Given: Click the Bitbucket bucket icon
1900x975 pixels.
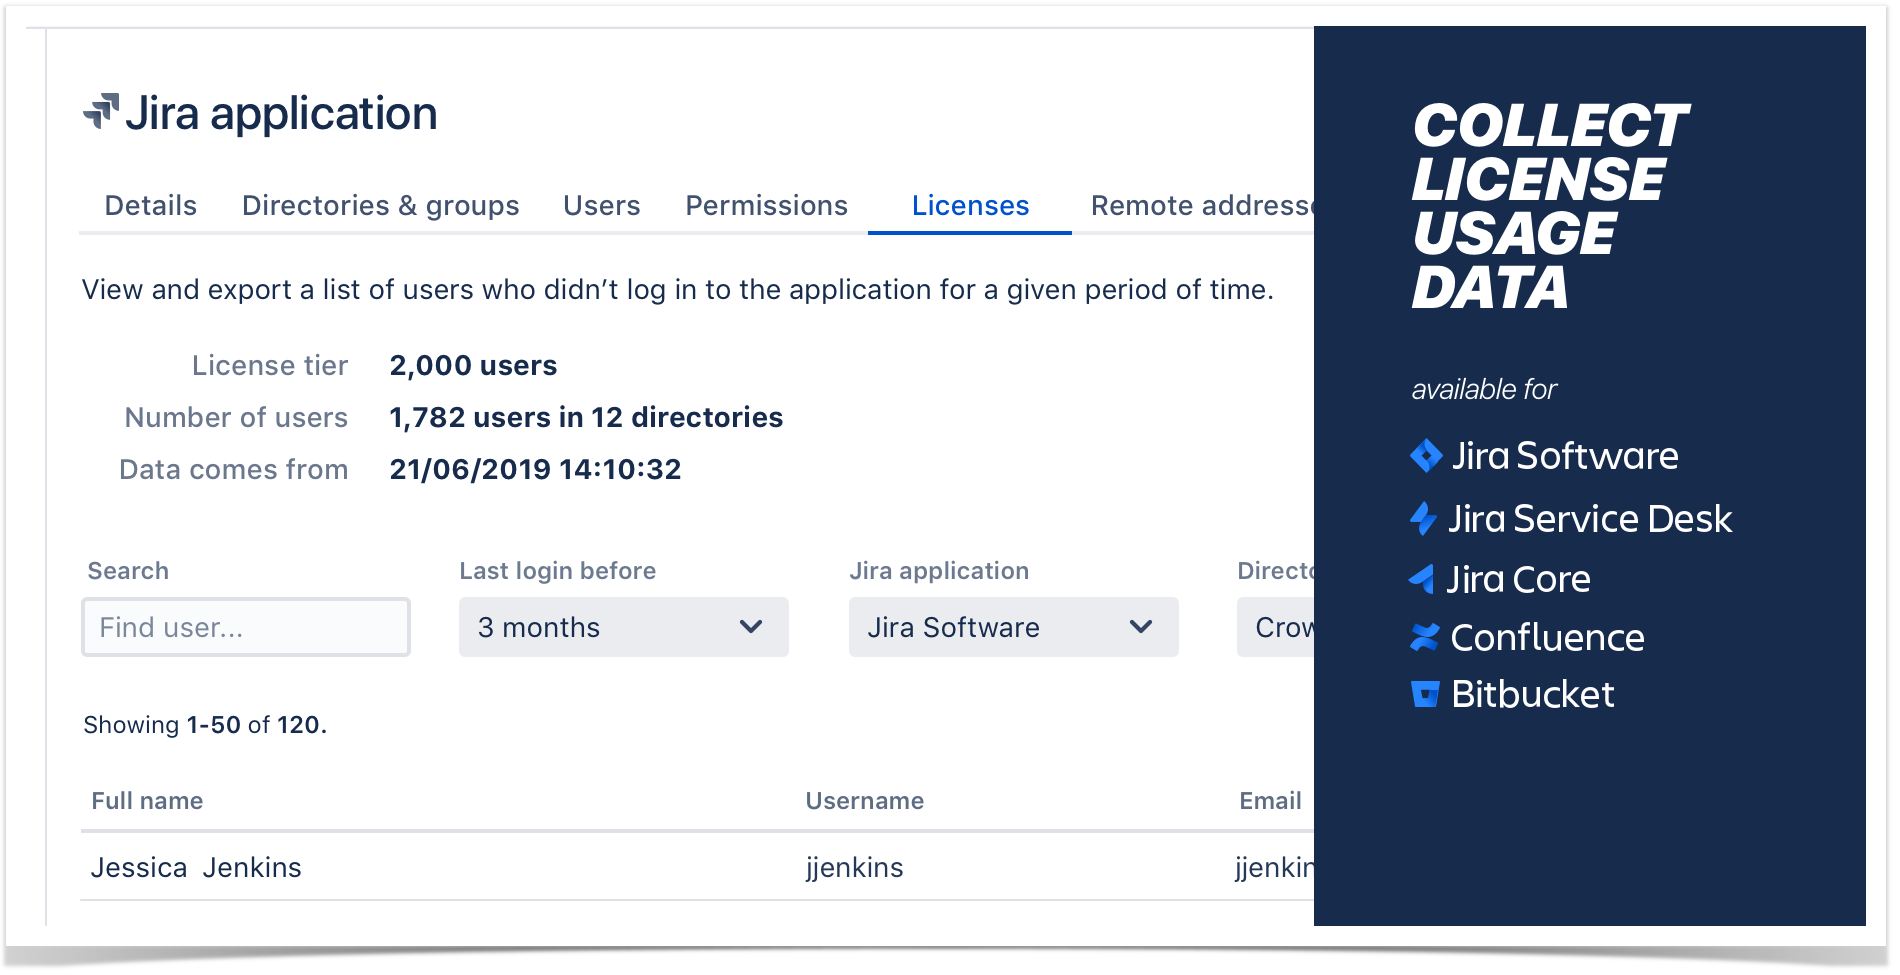Looking at the screenshot, I should [x=1425, y=694].
